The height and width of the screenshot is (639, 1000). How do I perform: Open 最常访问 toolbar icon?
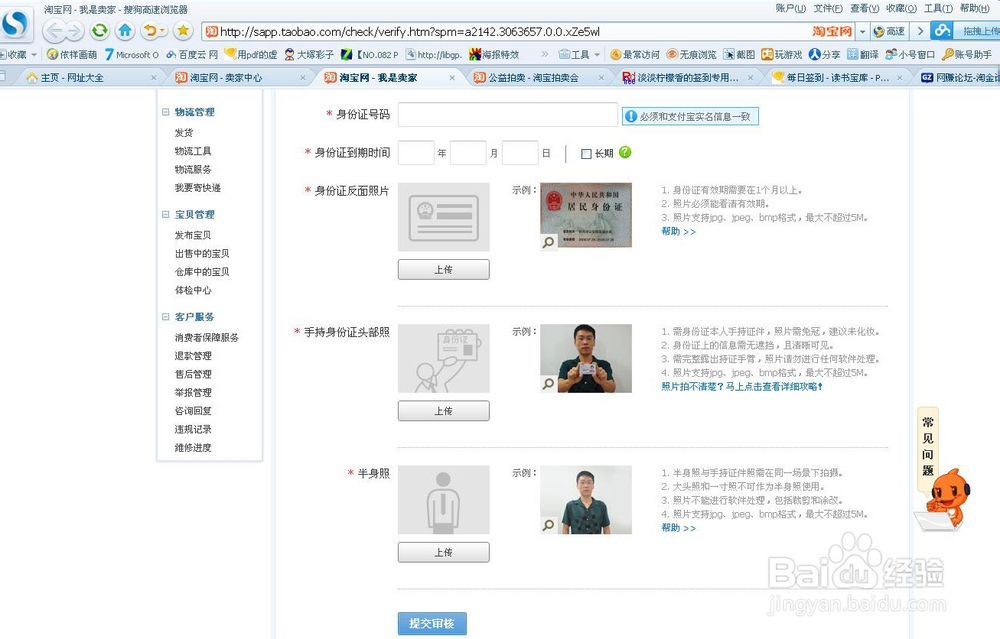635,55
